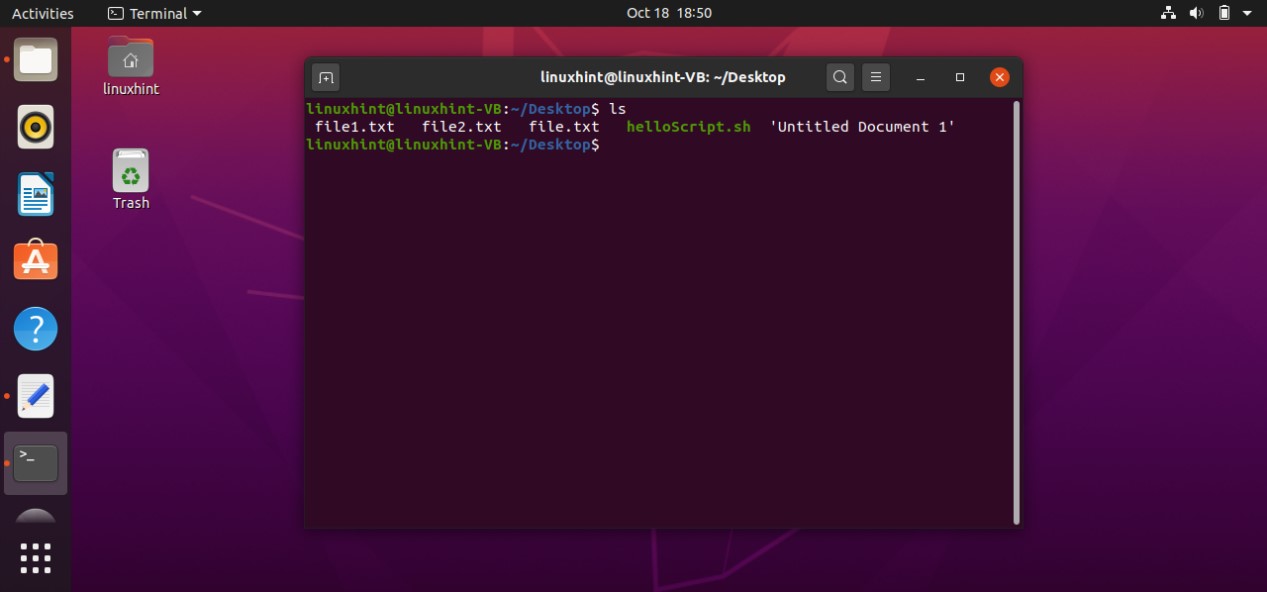Select the linuxhint home folder icon
Image resolution: width=1267 pixels, height=592 pixels.
[131, 58]
